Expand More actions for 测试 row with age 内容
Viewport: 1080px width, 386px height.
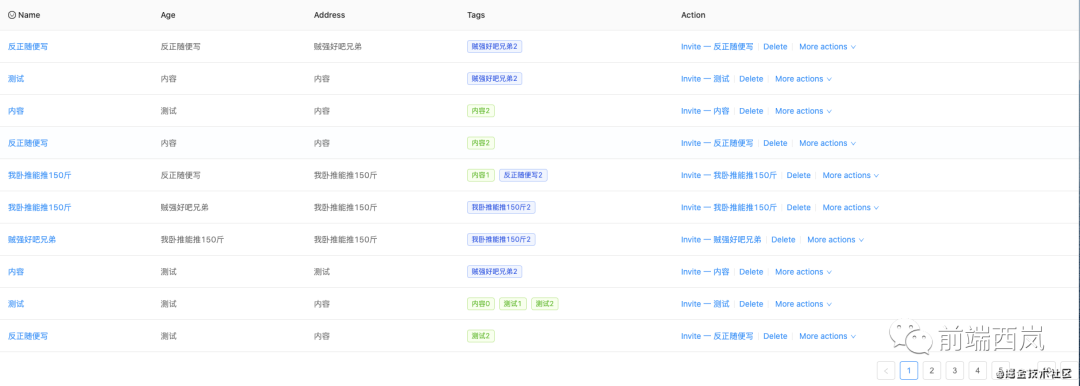[803, 79]
